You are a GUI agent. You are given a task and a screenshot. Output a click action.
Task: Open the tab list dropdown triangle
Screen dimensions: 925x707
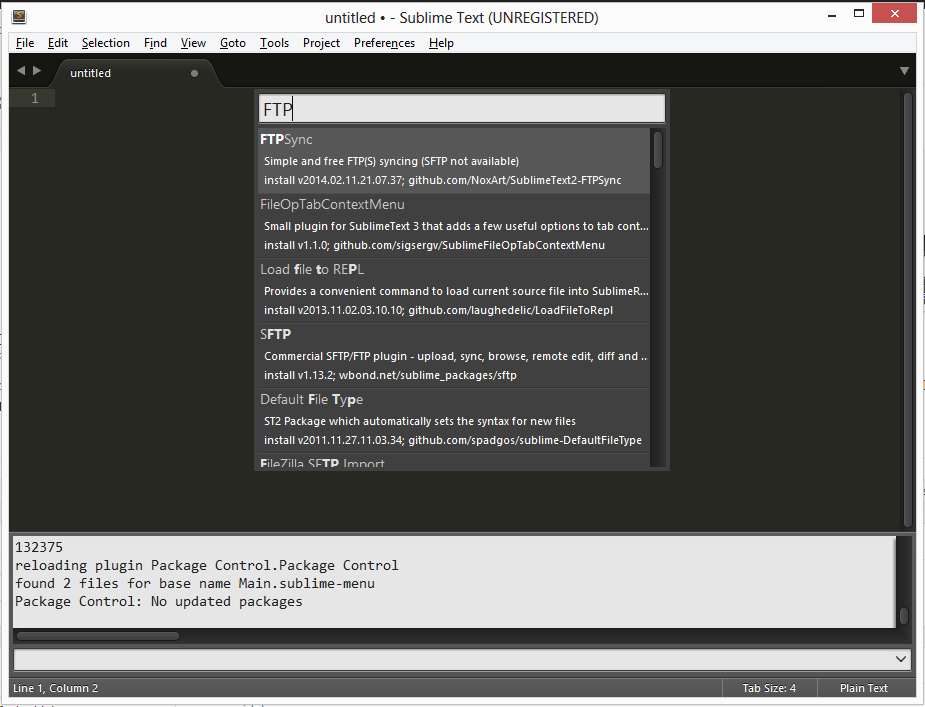pos(904,71)
